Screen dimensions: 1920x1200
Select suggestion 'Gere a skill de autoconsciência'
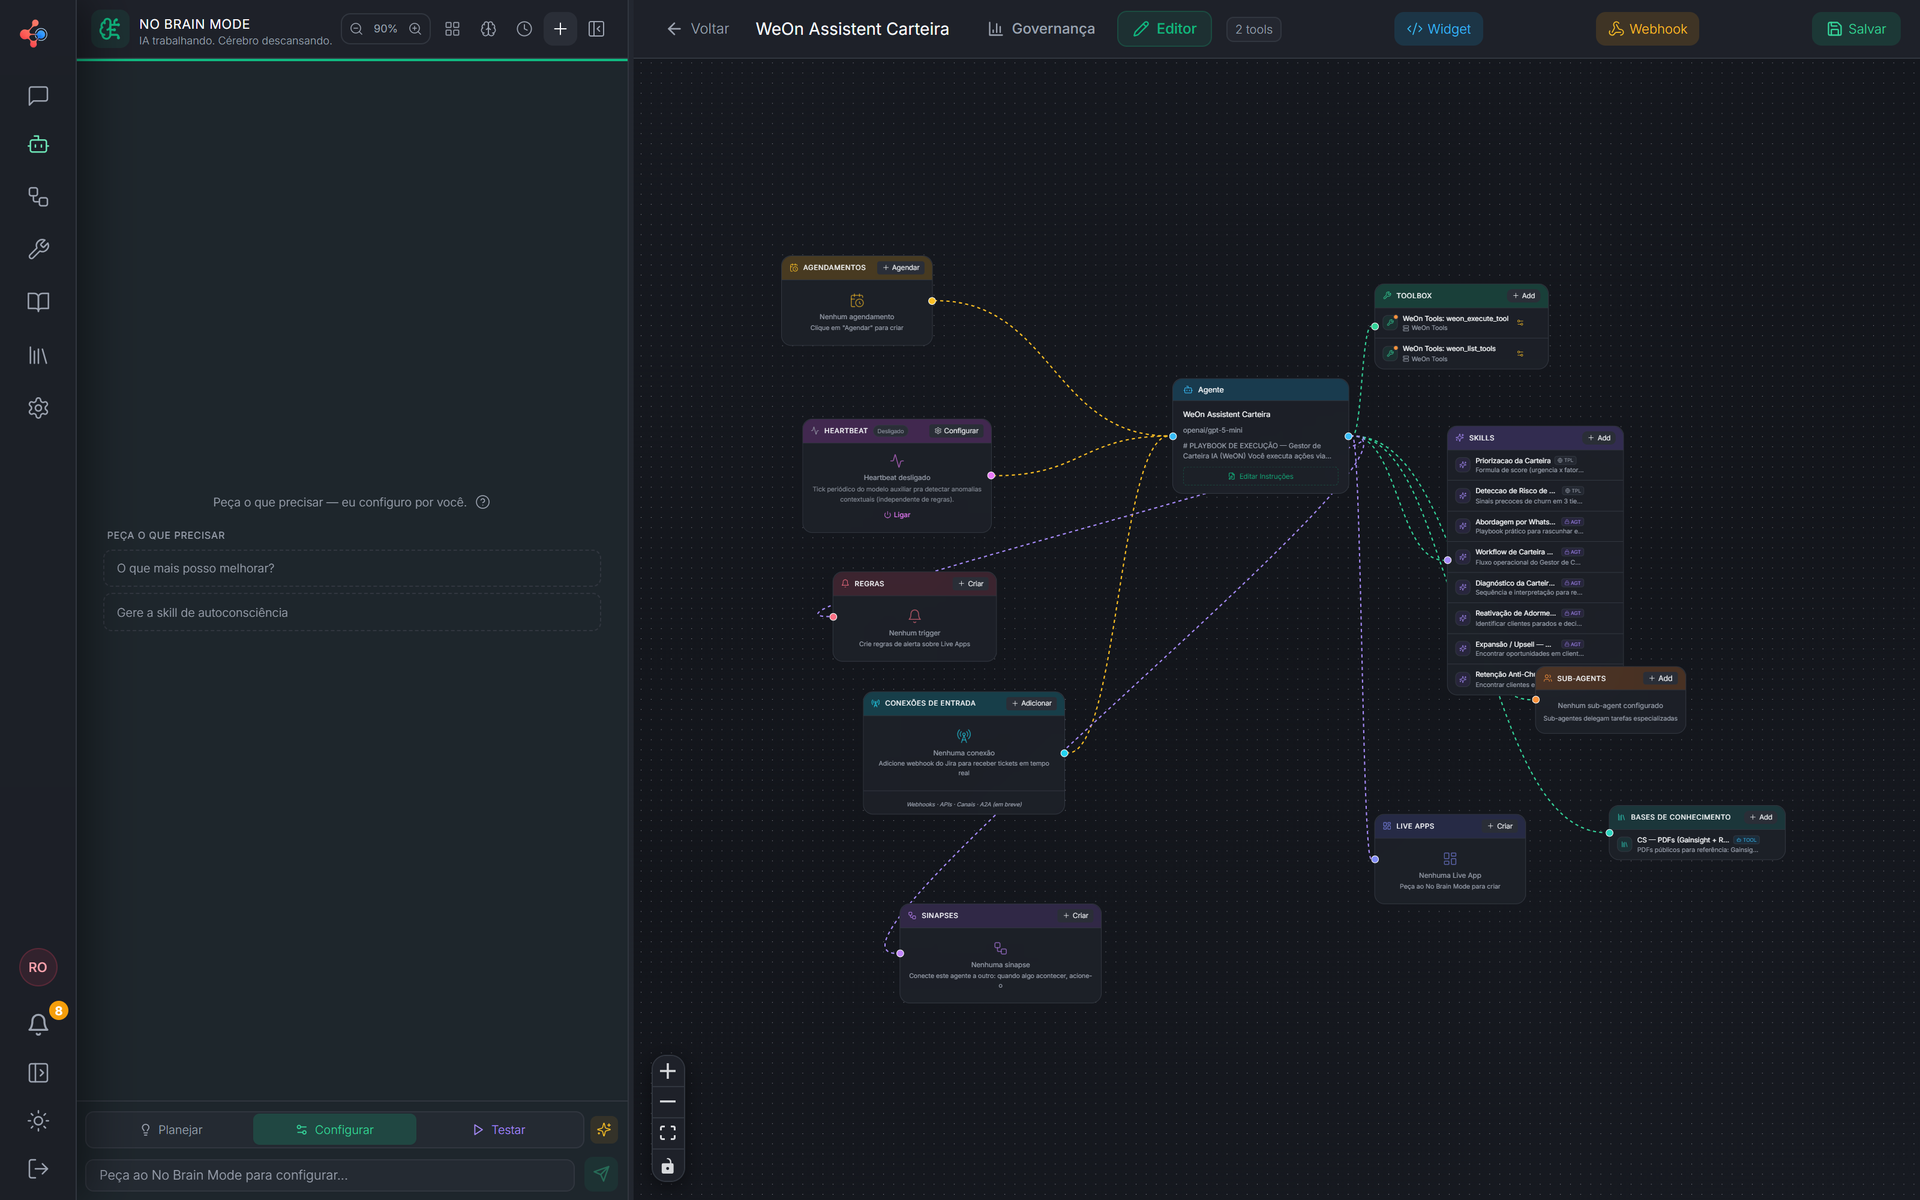tap(352, 613)
